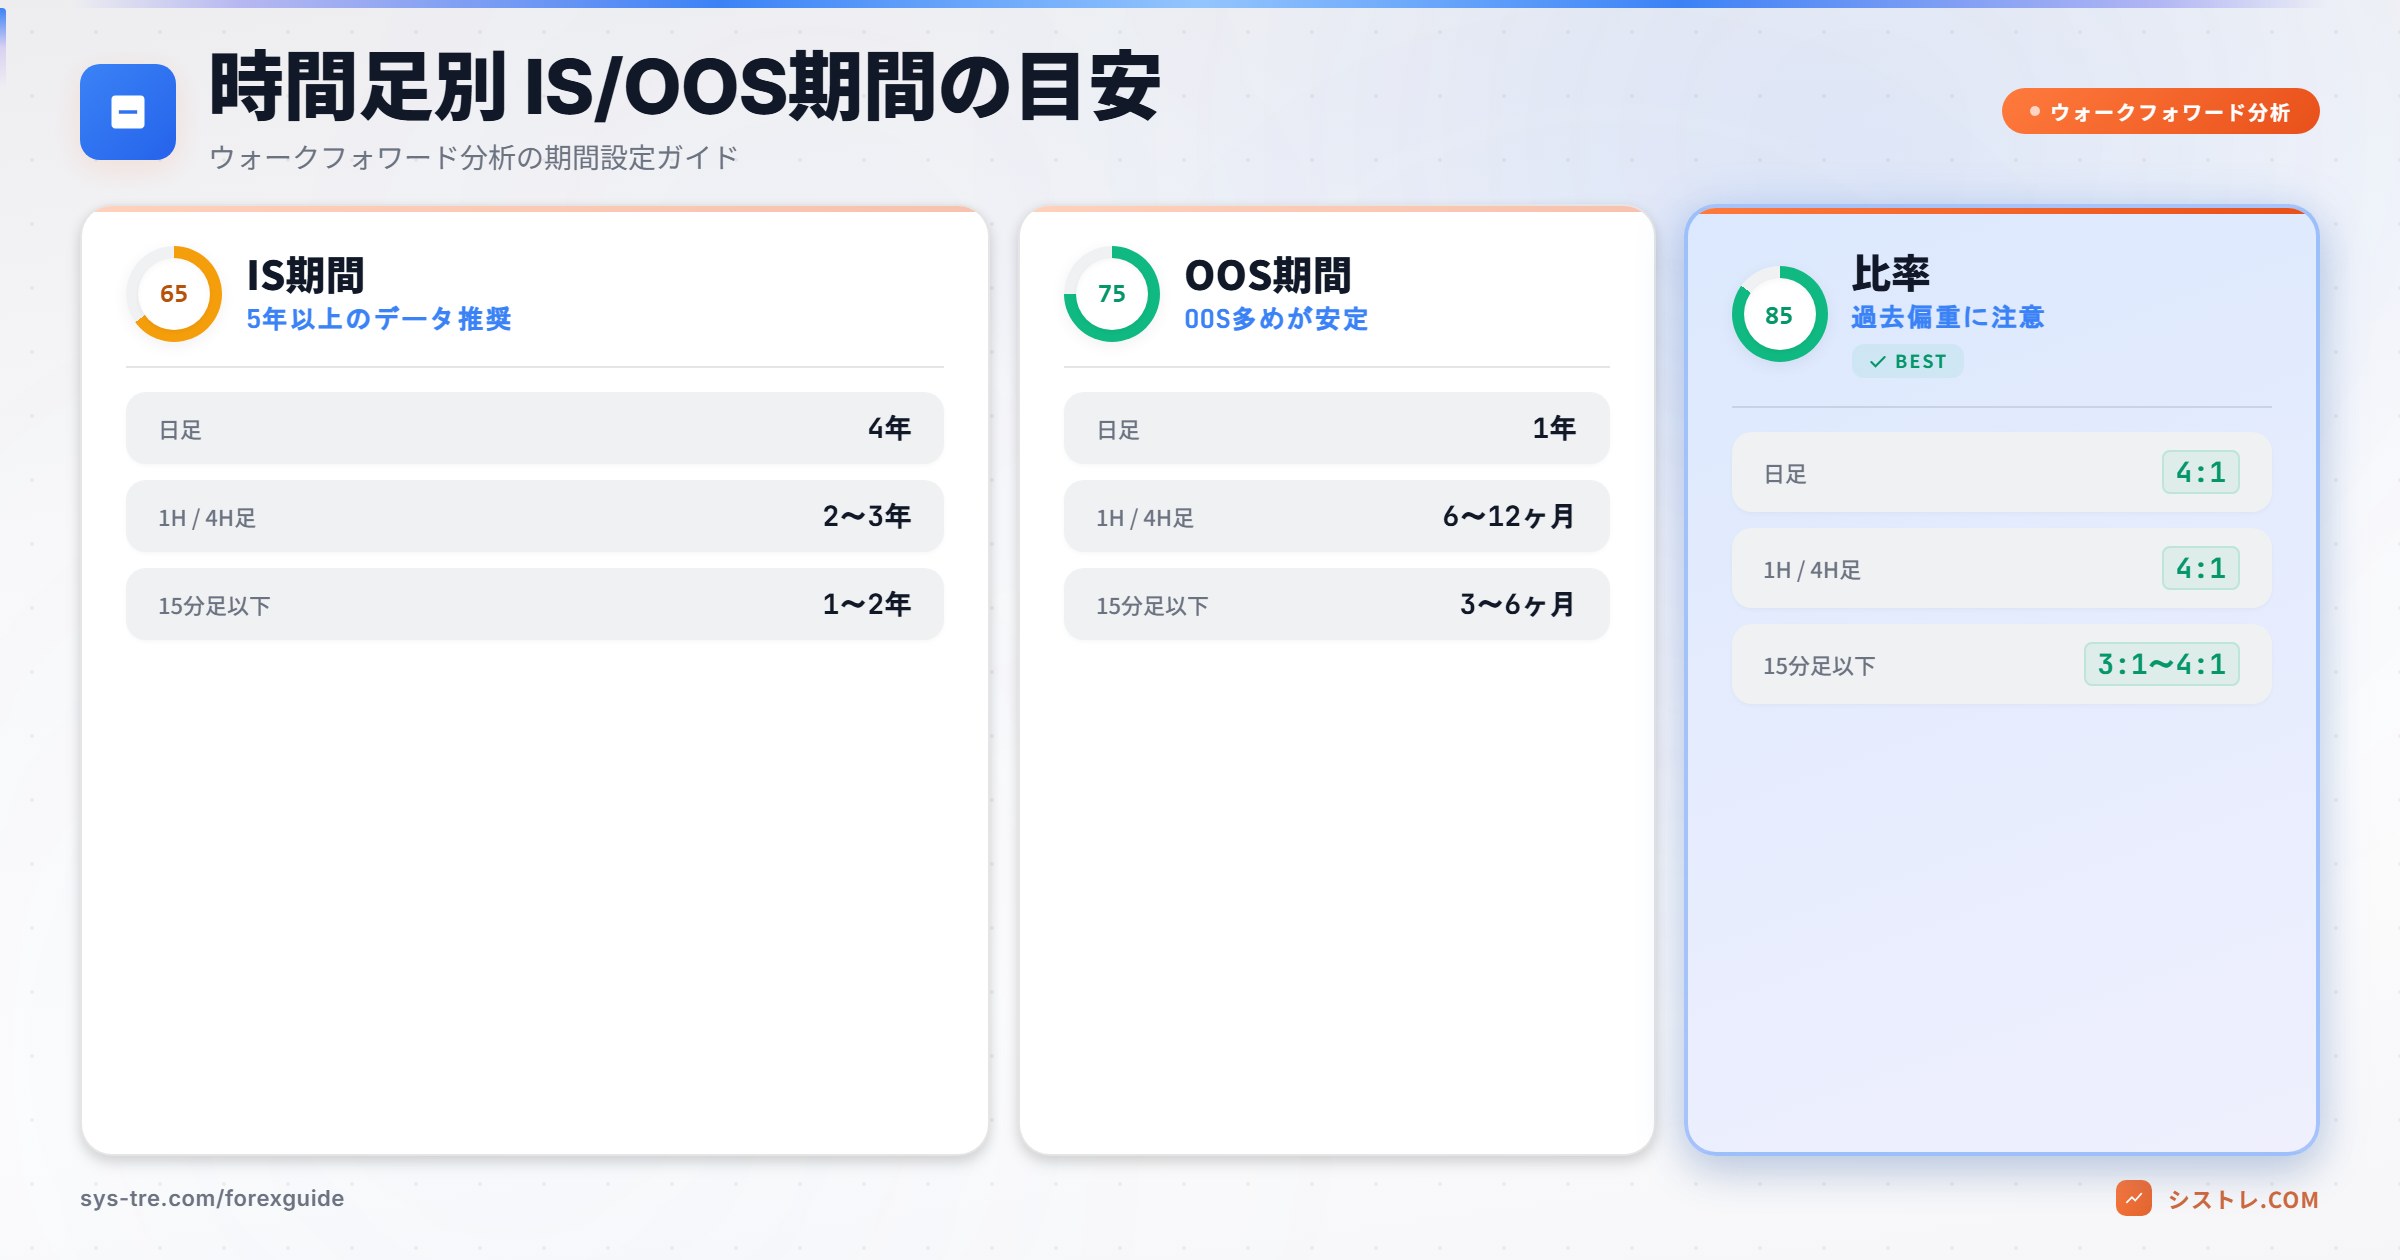Click the 比率 card heading
The height and width of the screenshot is (1260, 2400).
coord(1891,272)
